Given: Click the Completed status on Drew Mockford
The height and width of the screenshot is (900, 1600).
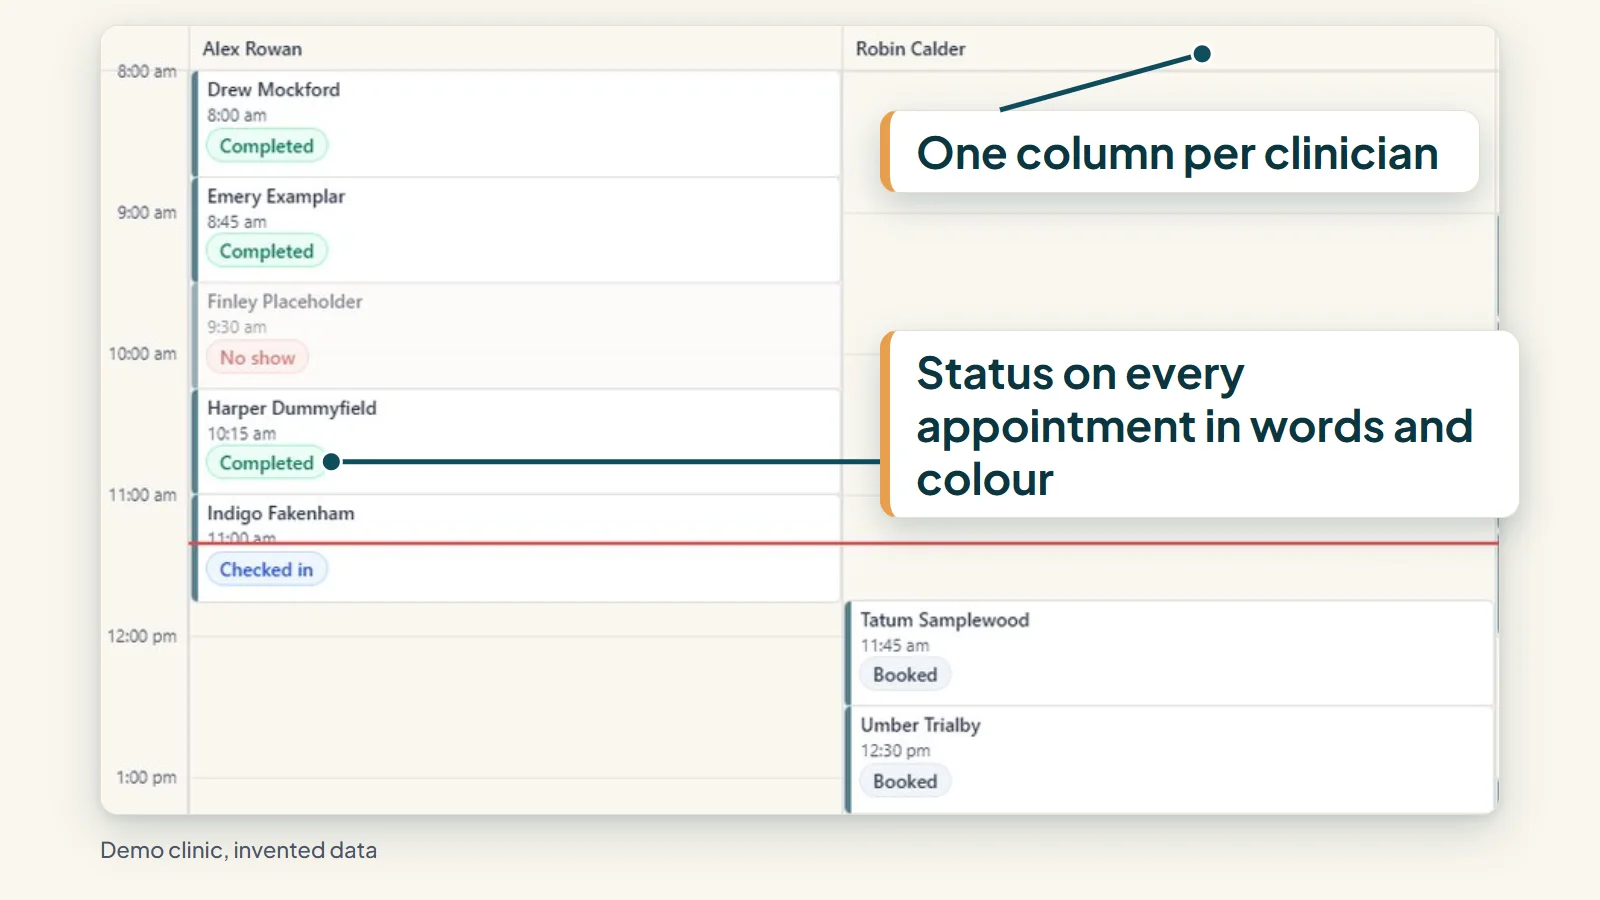Looking at the screenshot, I should [267, 146].
